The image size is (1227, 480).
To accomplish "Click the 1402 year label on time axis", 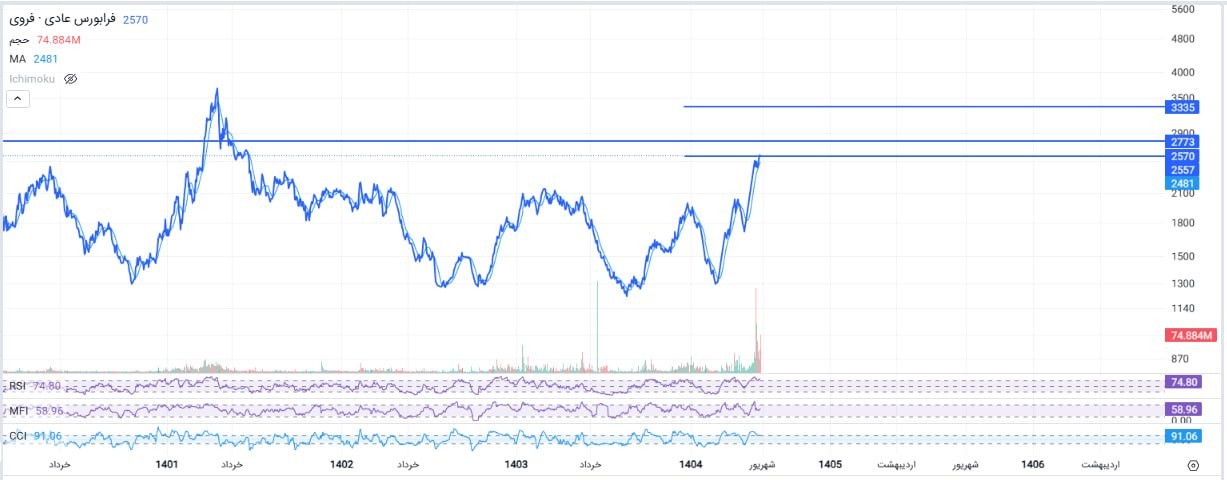I will pos(342,464).
